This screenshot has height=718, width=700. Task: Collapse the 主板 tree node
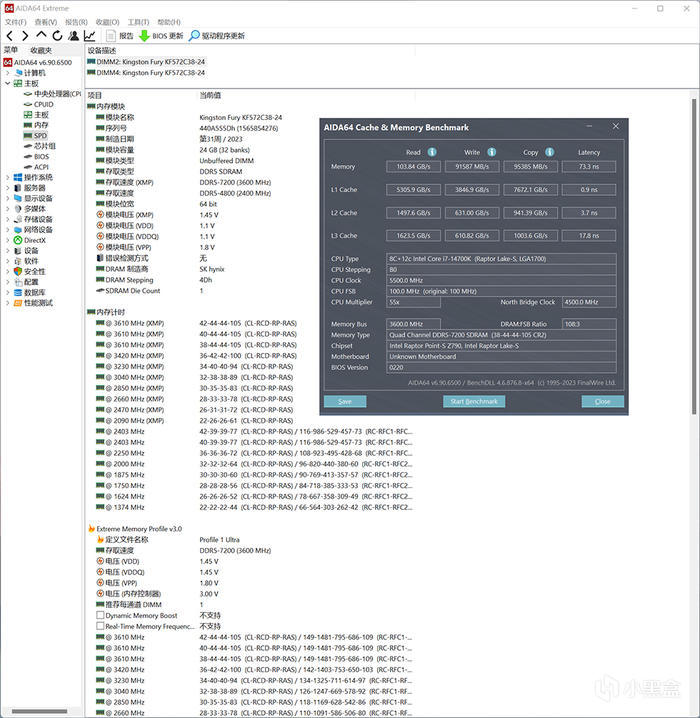click(7, 83)
